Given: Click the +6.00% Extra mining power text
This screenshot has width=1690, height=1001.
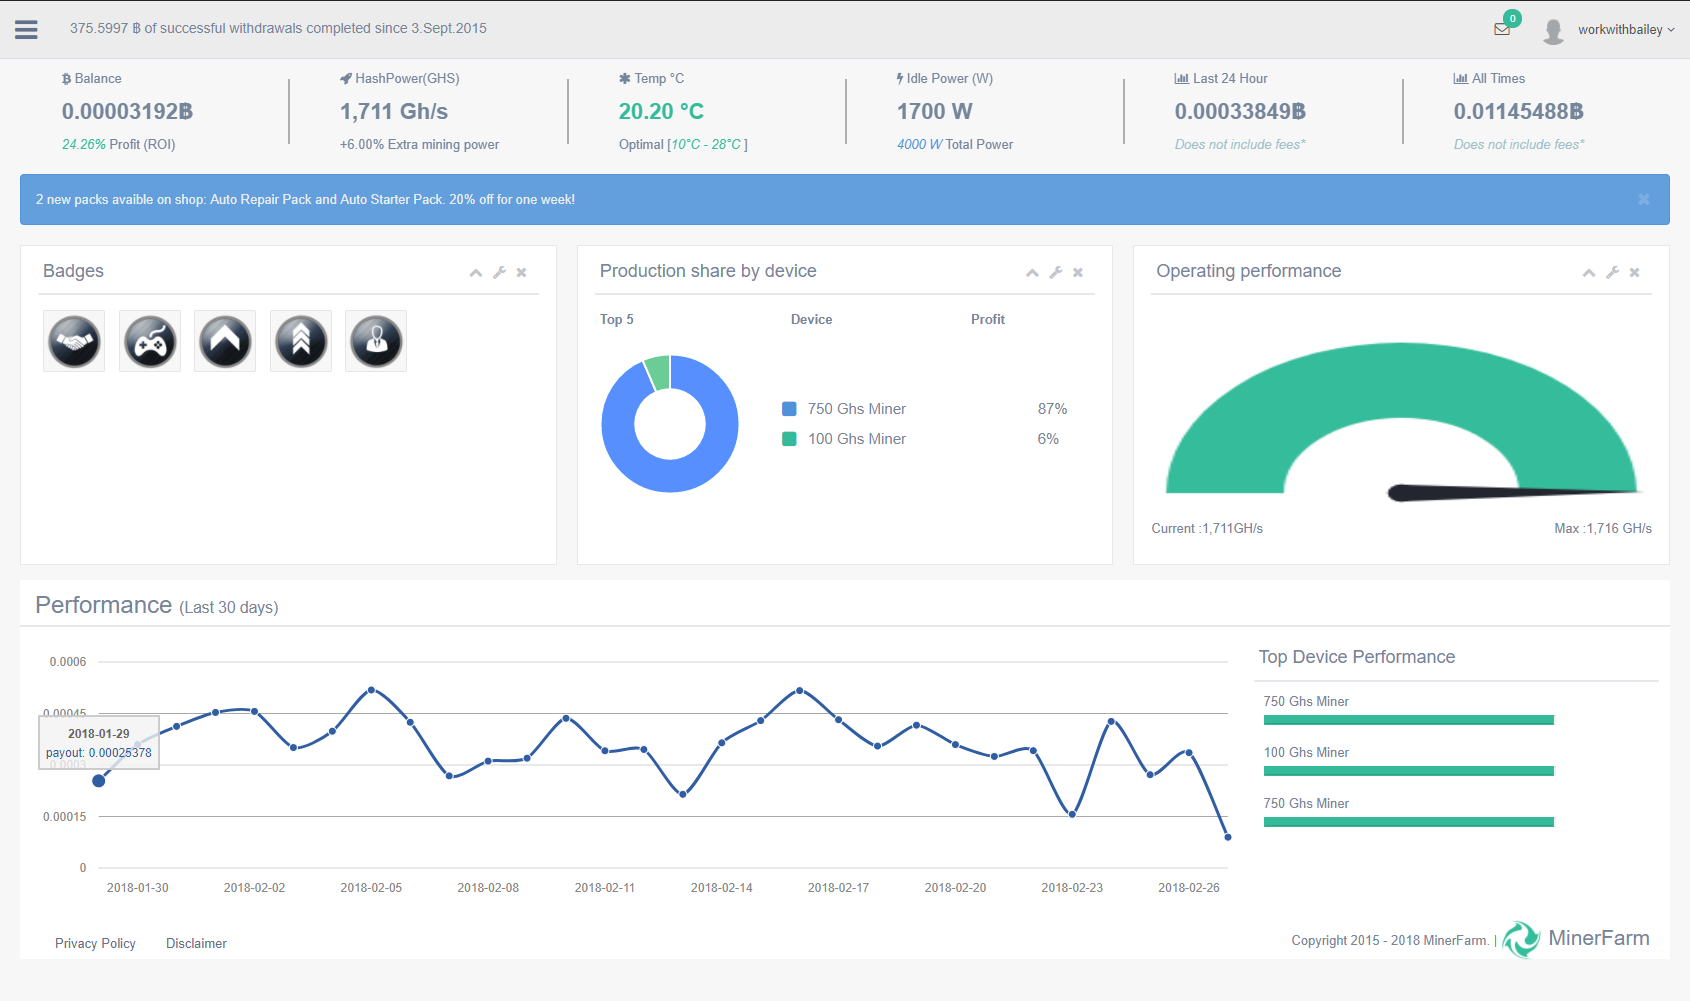Looking at the screenshot, I should tap(419, 144).
